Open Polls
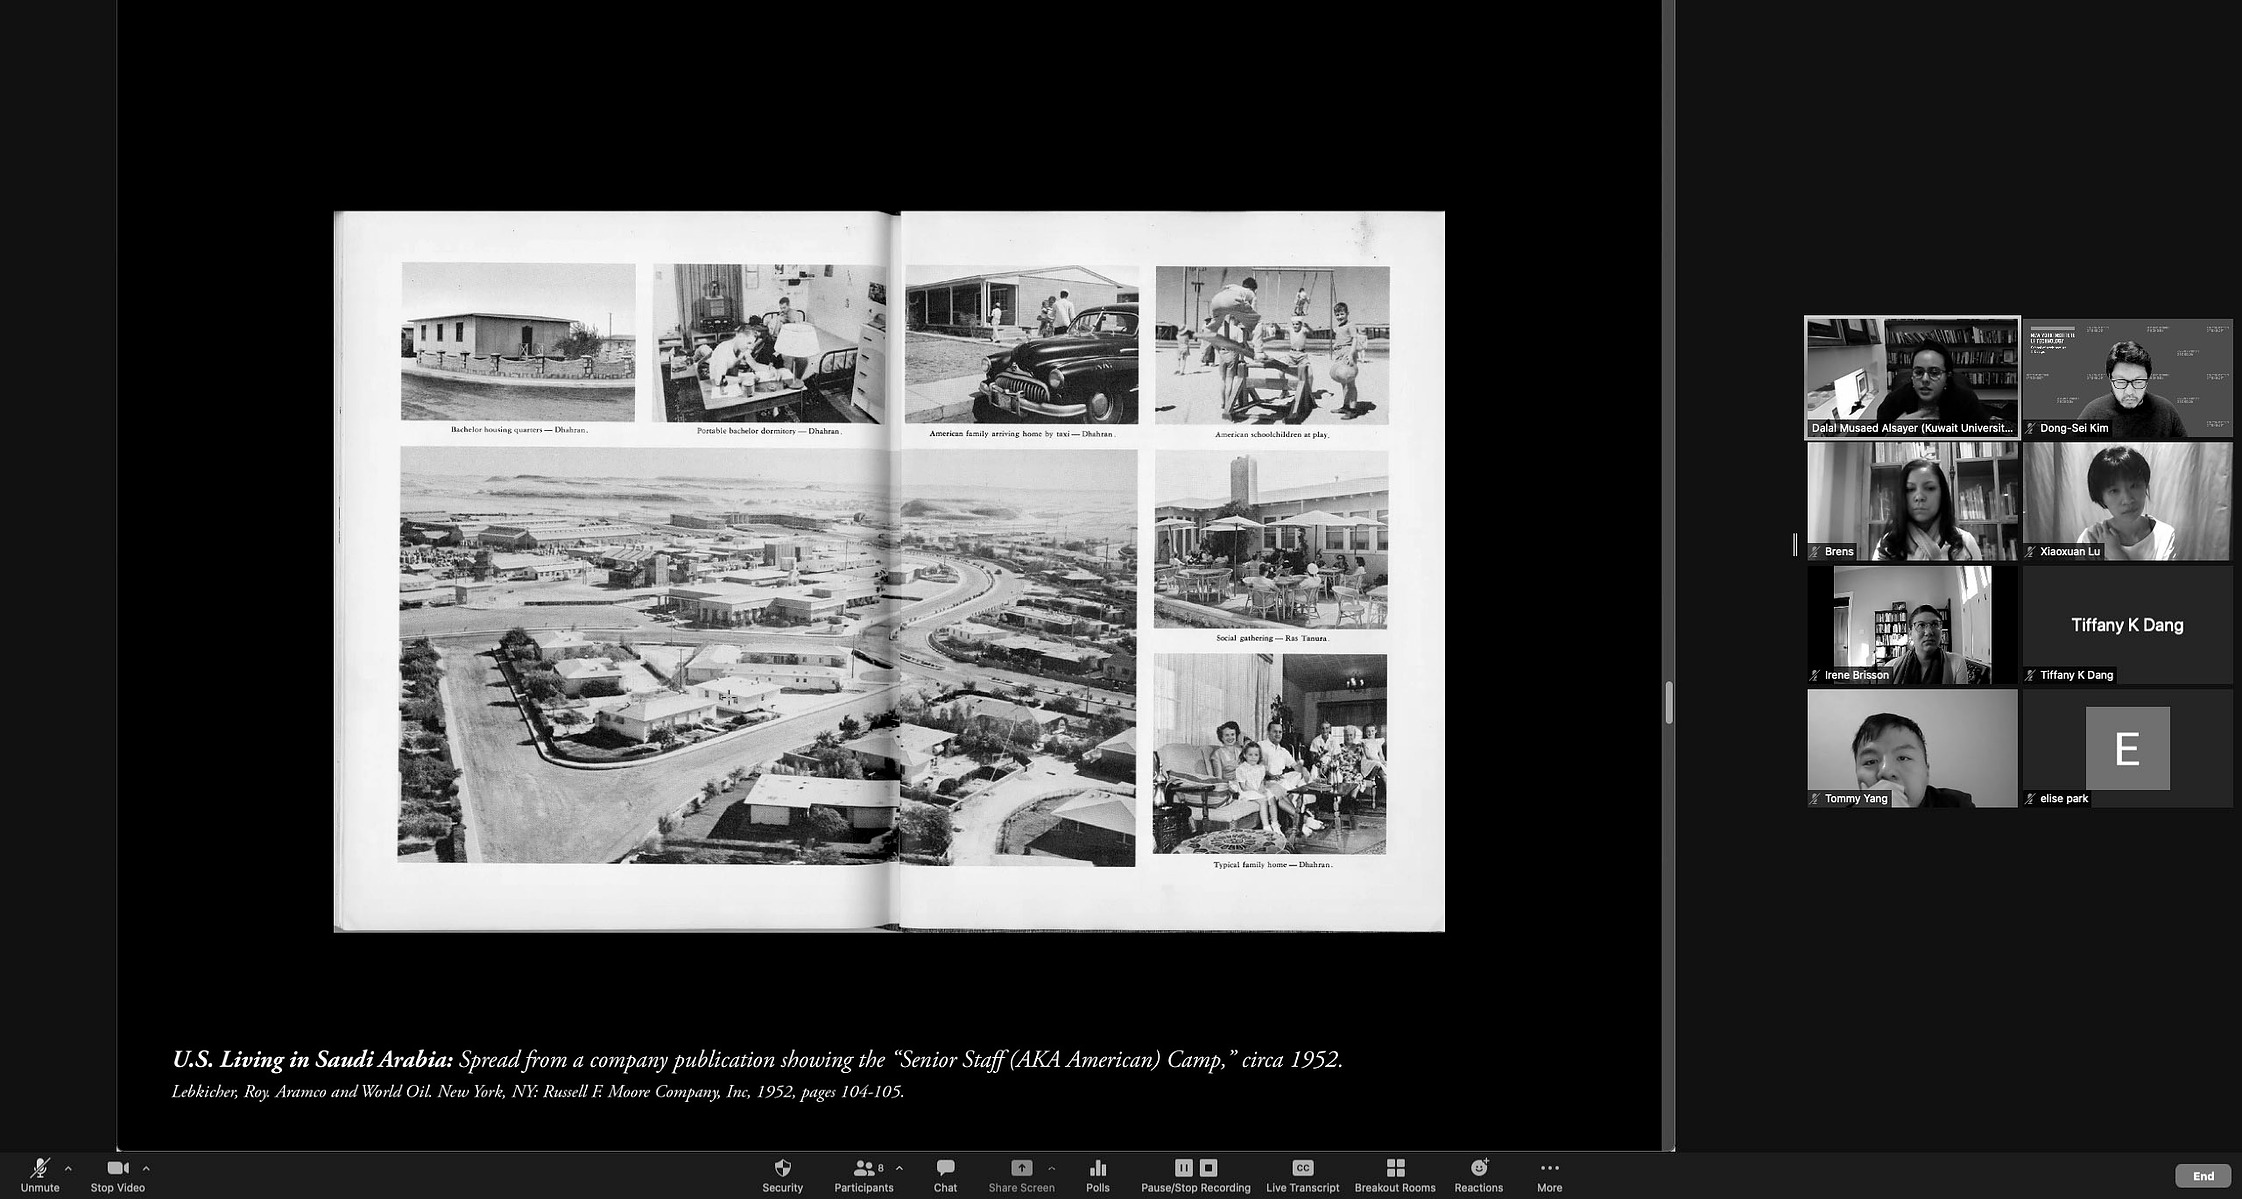 [1097, 1175]
